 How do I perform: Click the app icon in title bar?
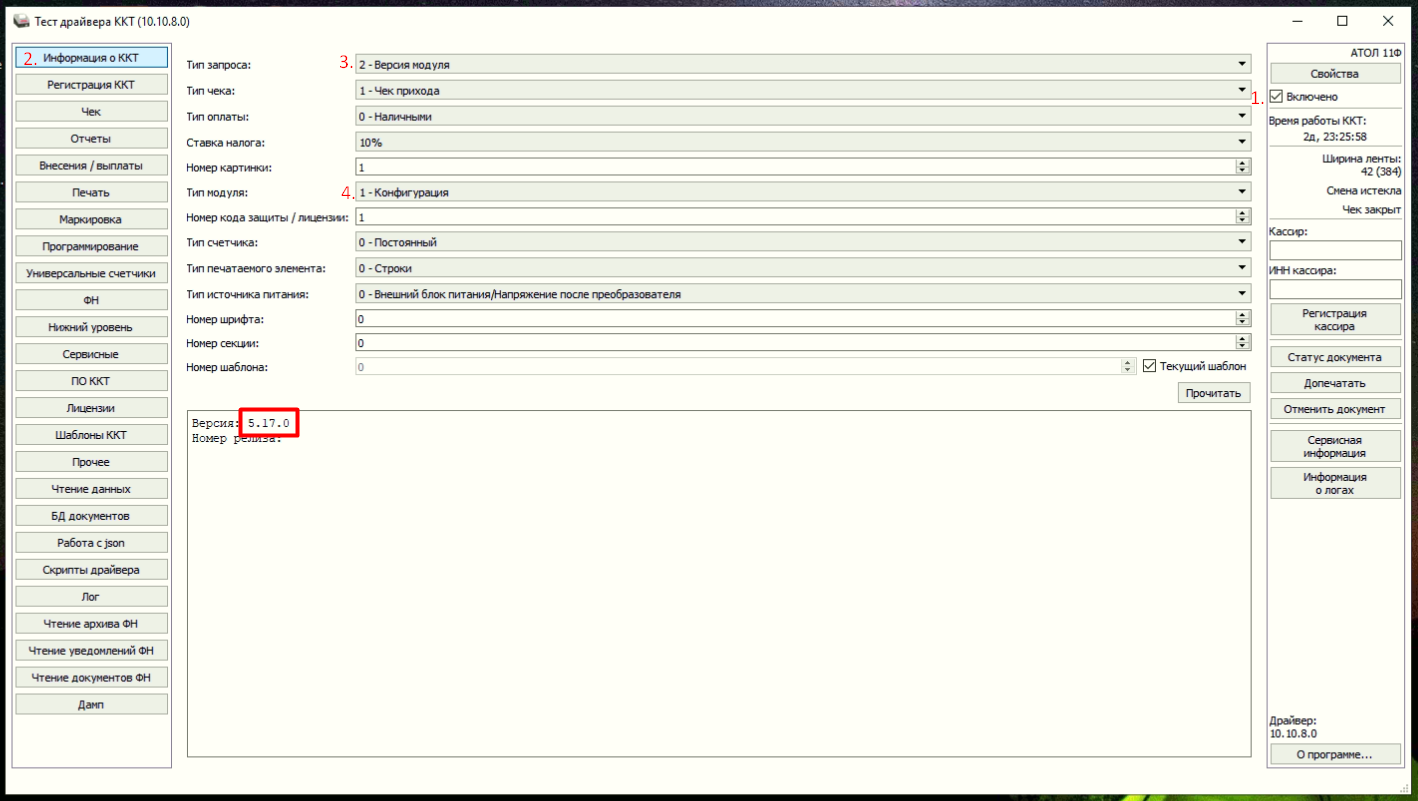[x=21, y=20]
